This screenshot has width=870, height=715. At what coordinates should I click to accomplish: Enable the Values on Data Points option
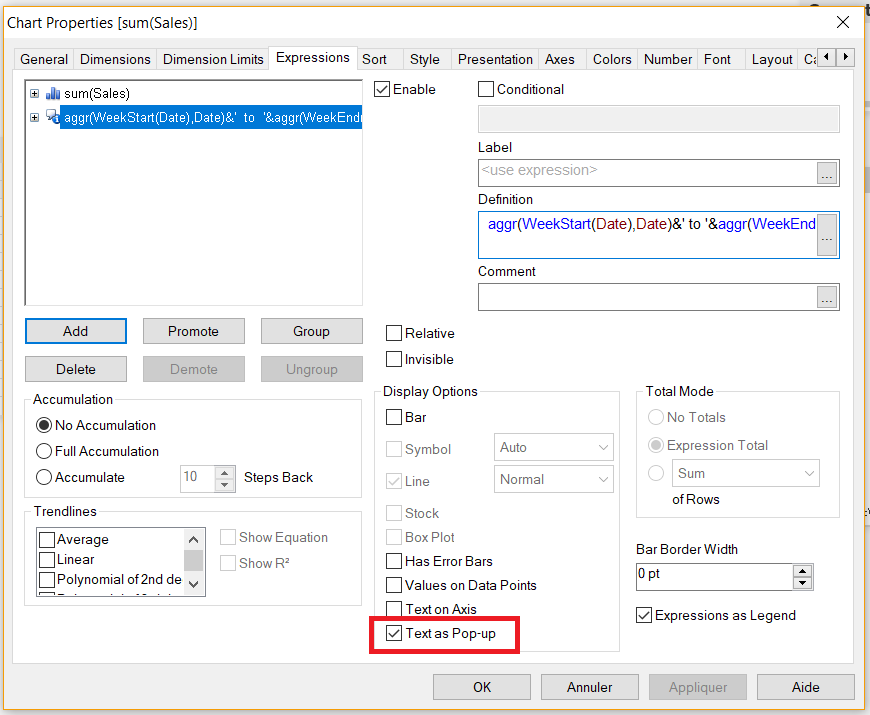click(394, 585)
